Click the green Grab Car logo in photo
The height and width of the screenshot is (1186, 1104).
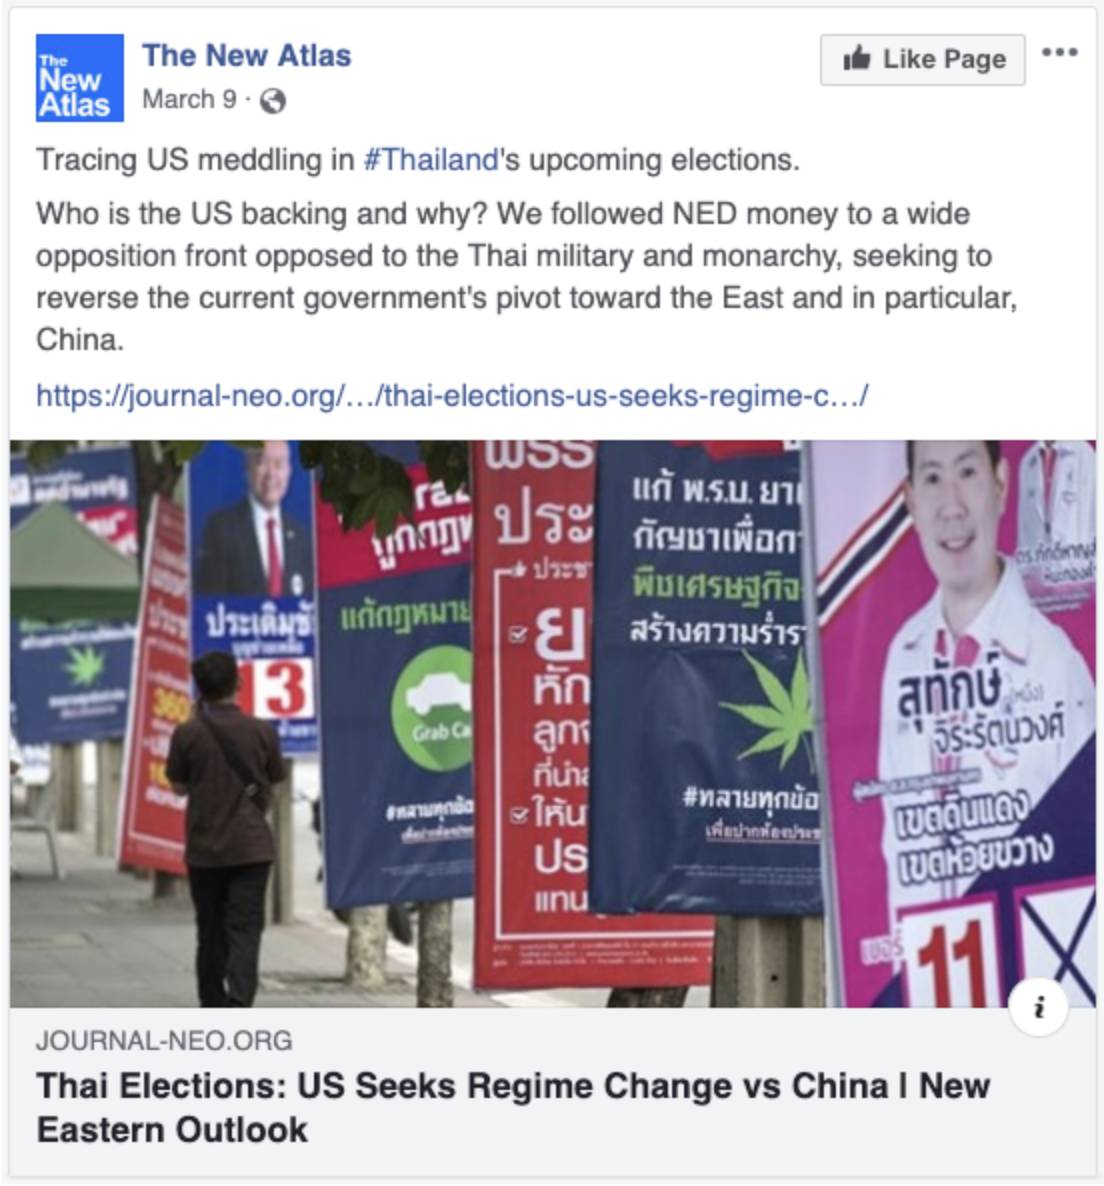(431, 708)
